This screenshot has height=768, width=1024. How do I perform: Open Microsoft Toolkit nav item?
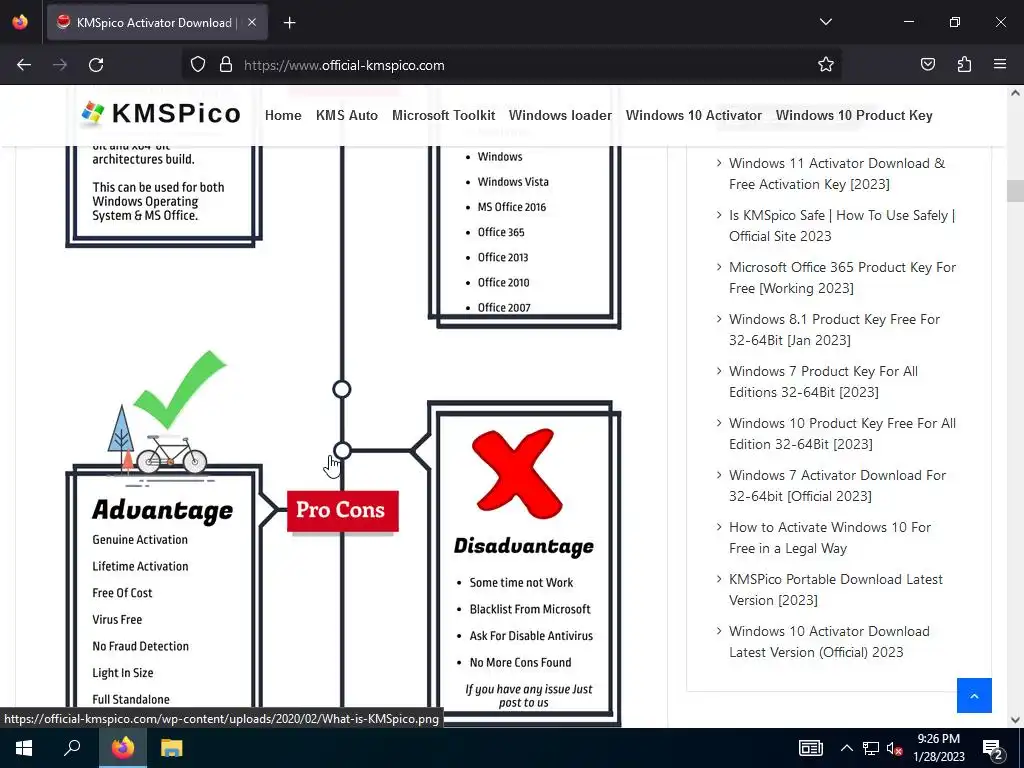pos(443,116)
